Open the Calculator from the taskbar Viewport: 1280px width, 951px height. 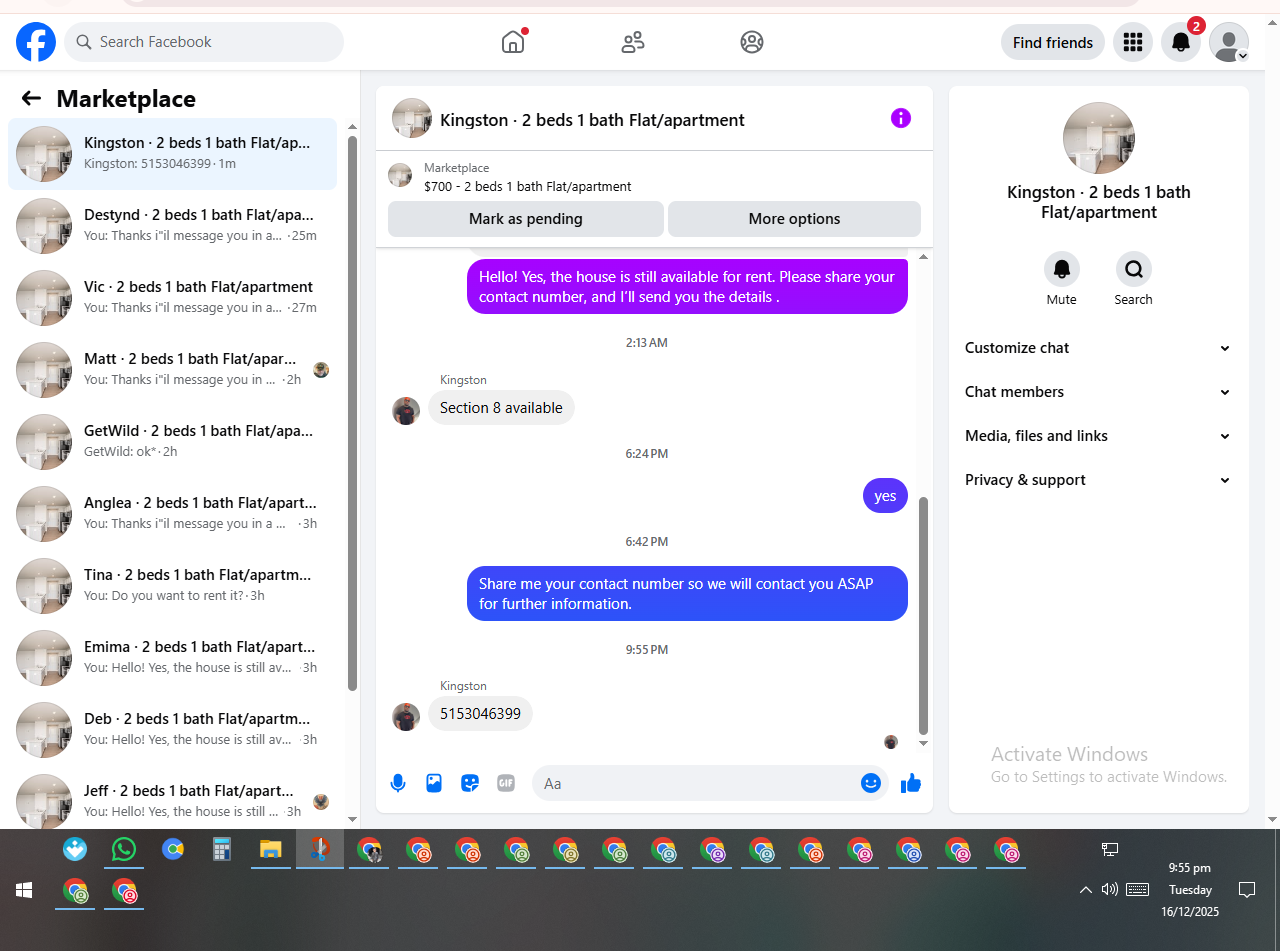[x=222, y=849]
